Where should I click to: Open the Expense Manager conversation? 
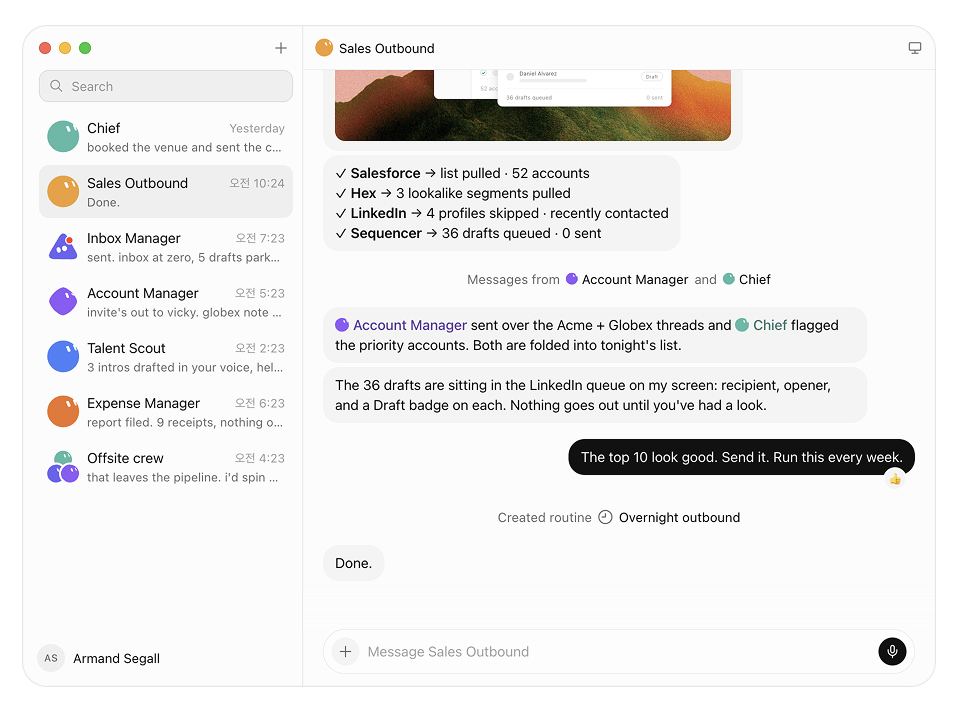click(166, 411)
